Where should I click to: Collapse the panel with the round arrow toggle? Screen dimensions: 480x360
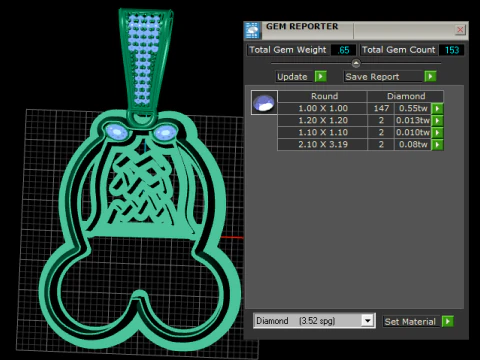[356, 63]
